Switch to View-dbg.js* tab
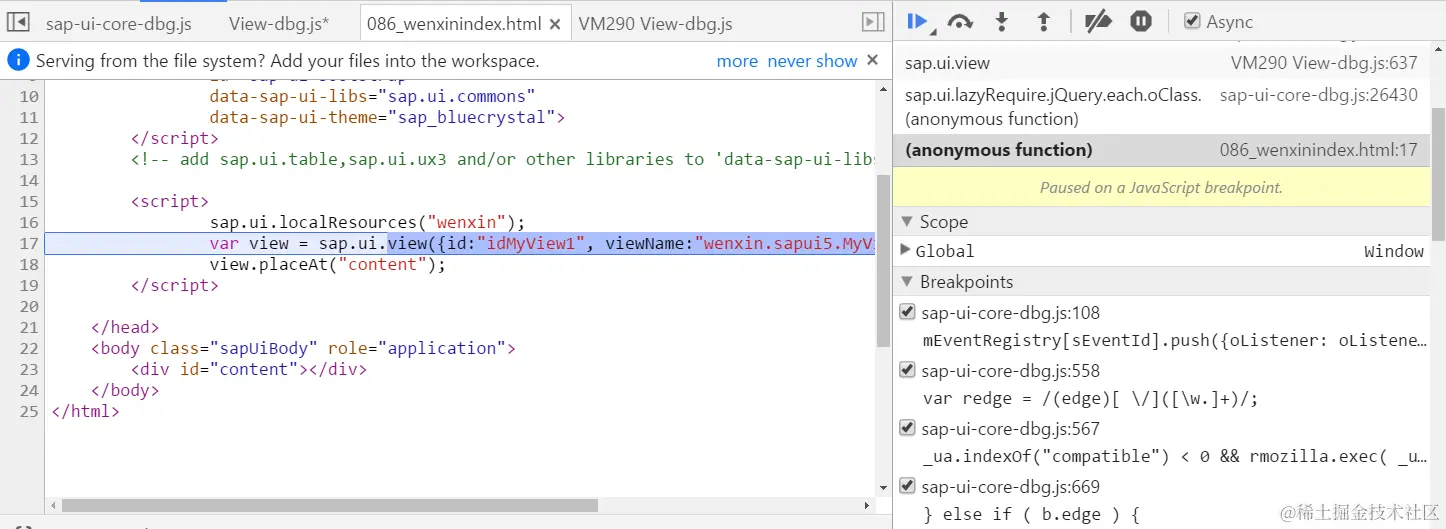This screenshot has height=529, width=1446. (279, 23)
